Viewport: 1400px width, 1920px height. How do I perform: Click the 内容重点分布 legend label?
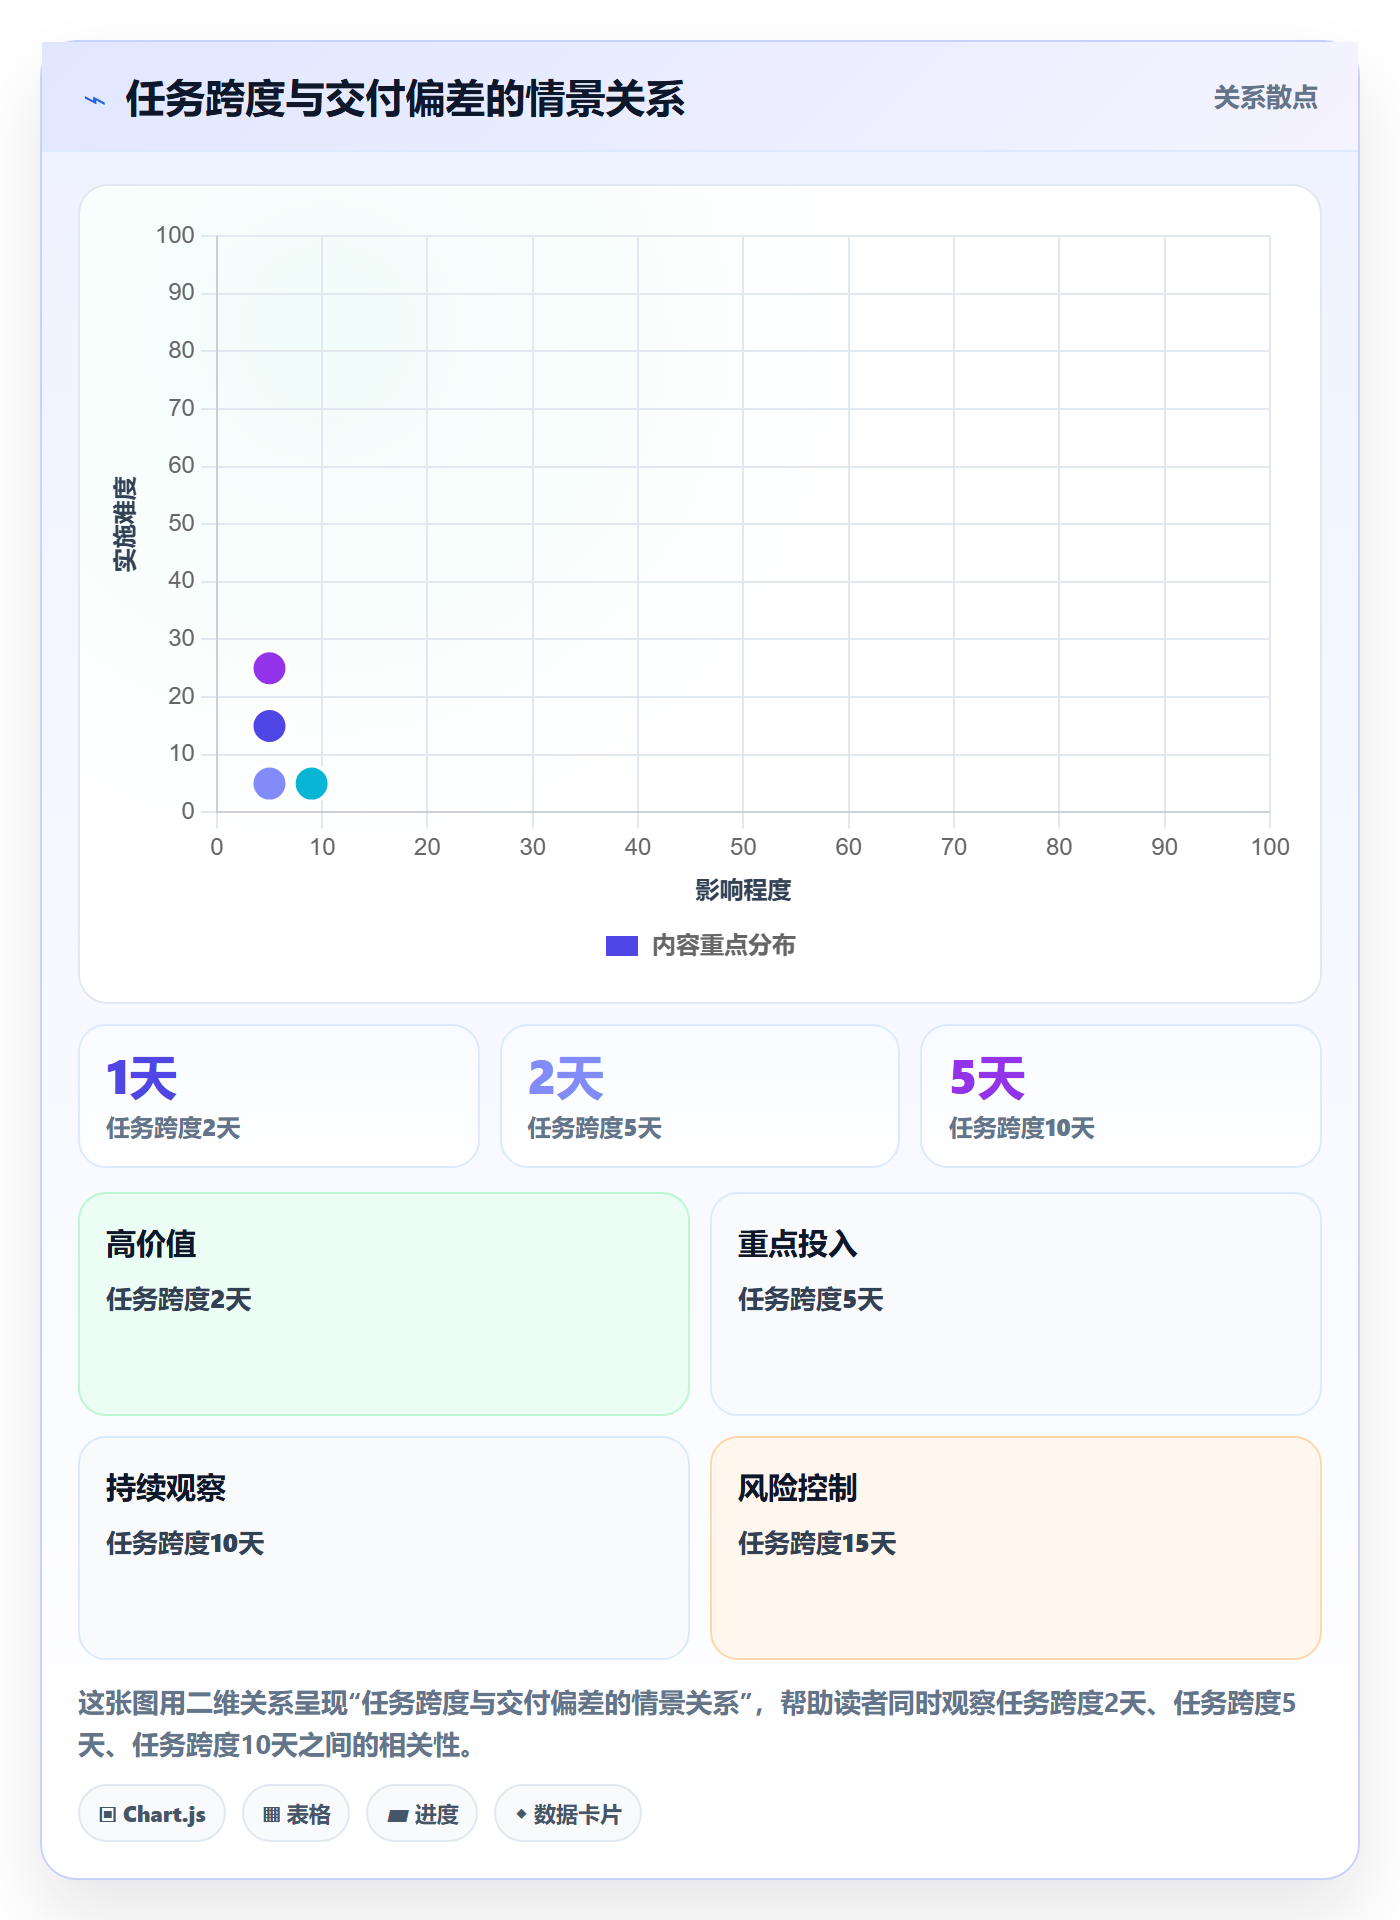pyautogui.click(x=723, y=946)
